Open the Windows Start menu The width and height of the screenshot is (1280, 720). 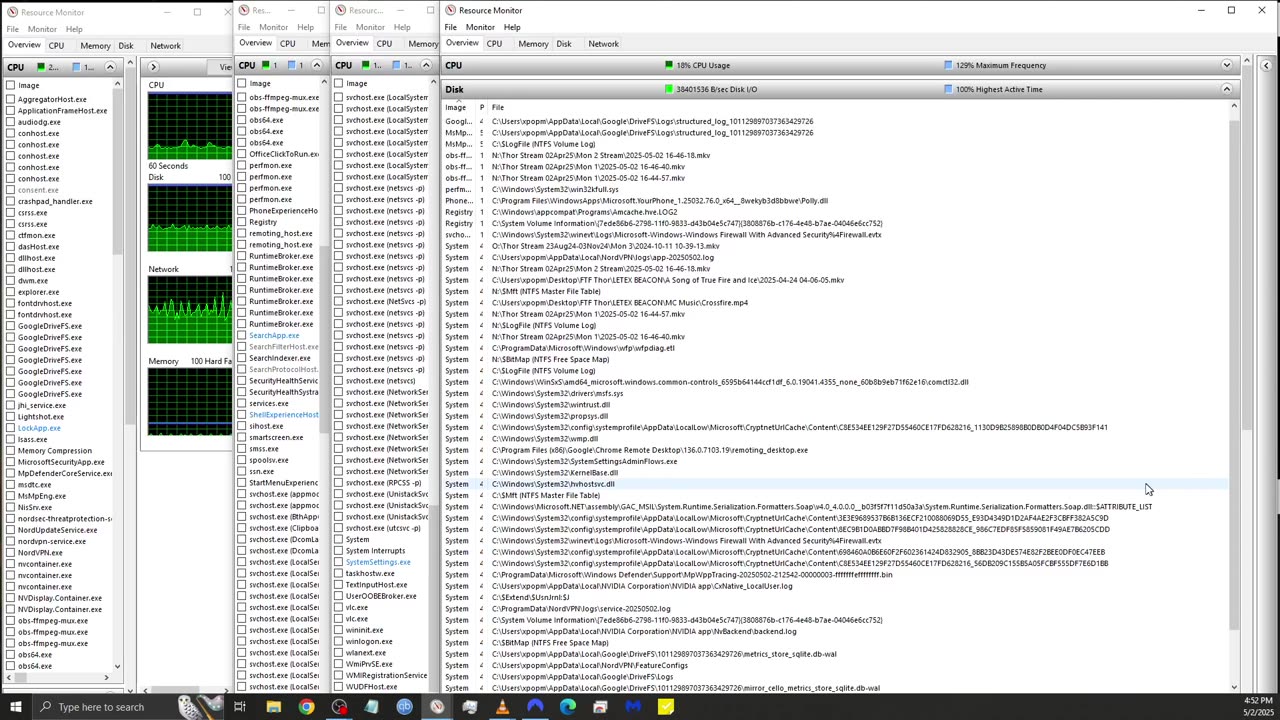coord(15,707)
